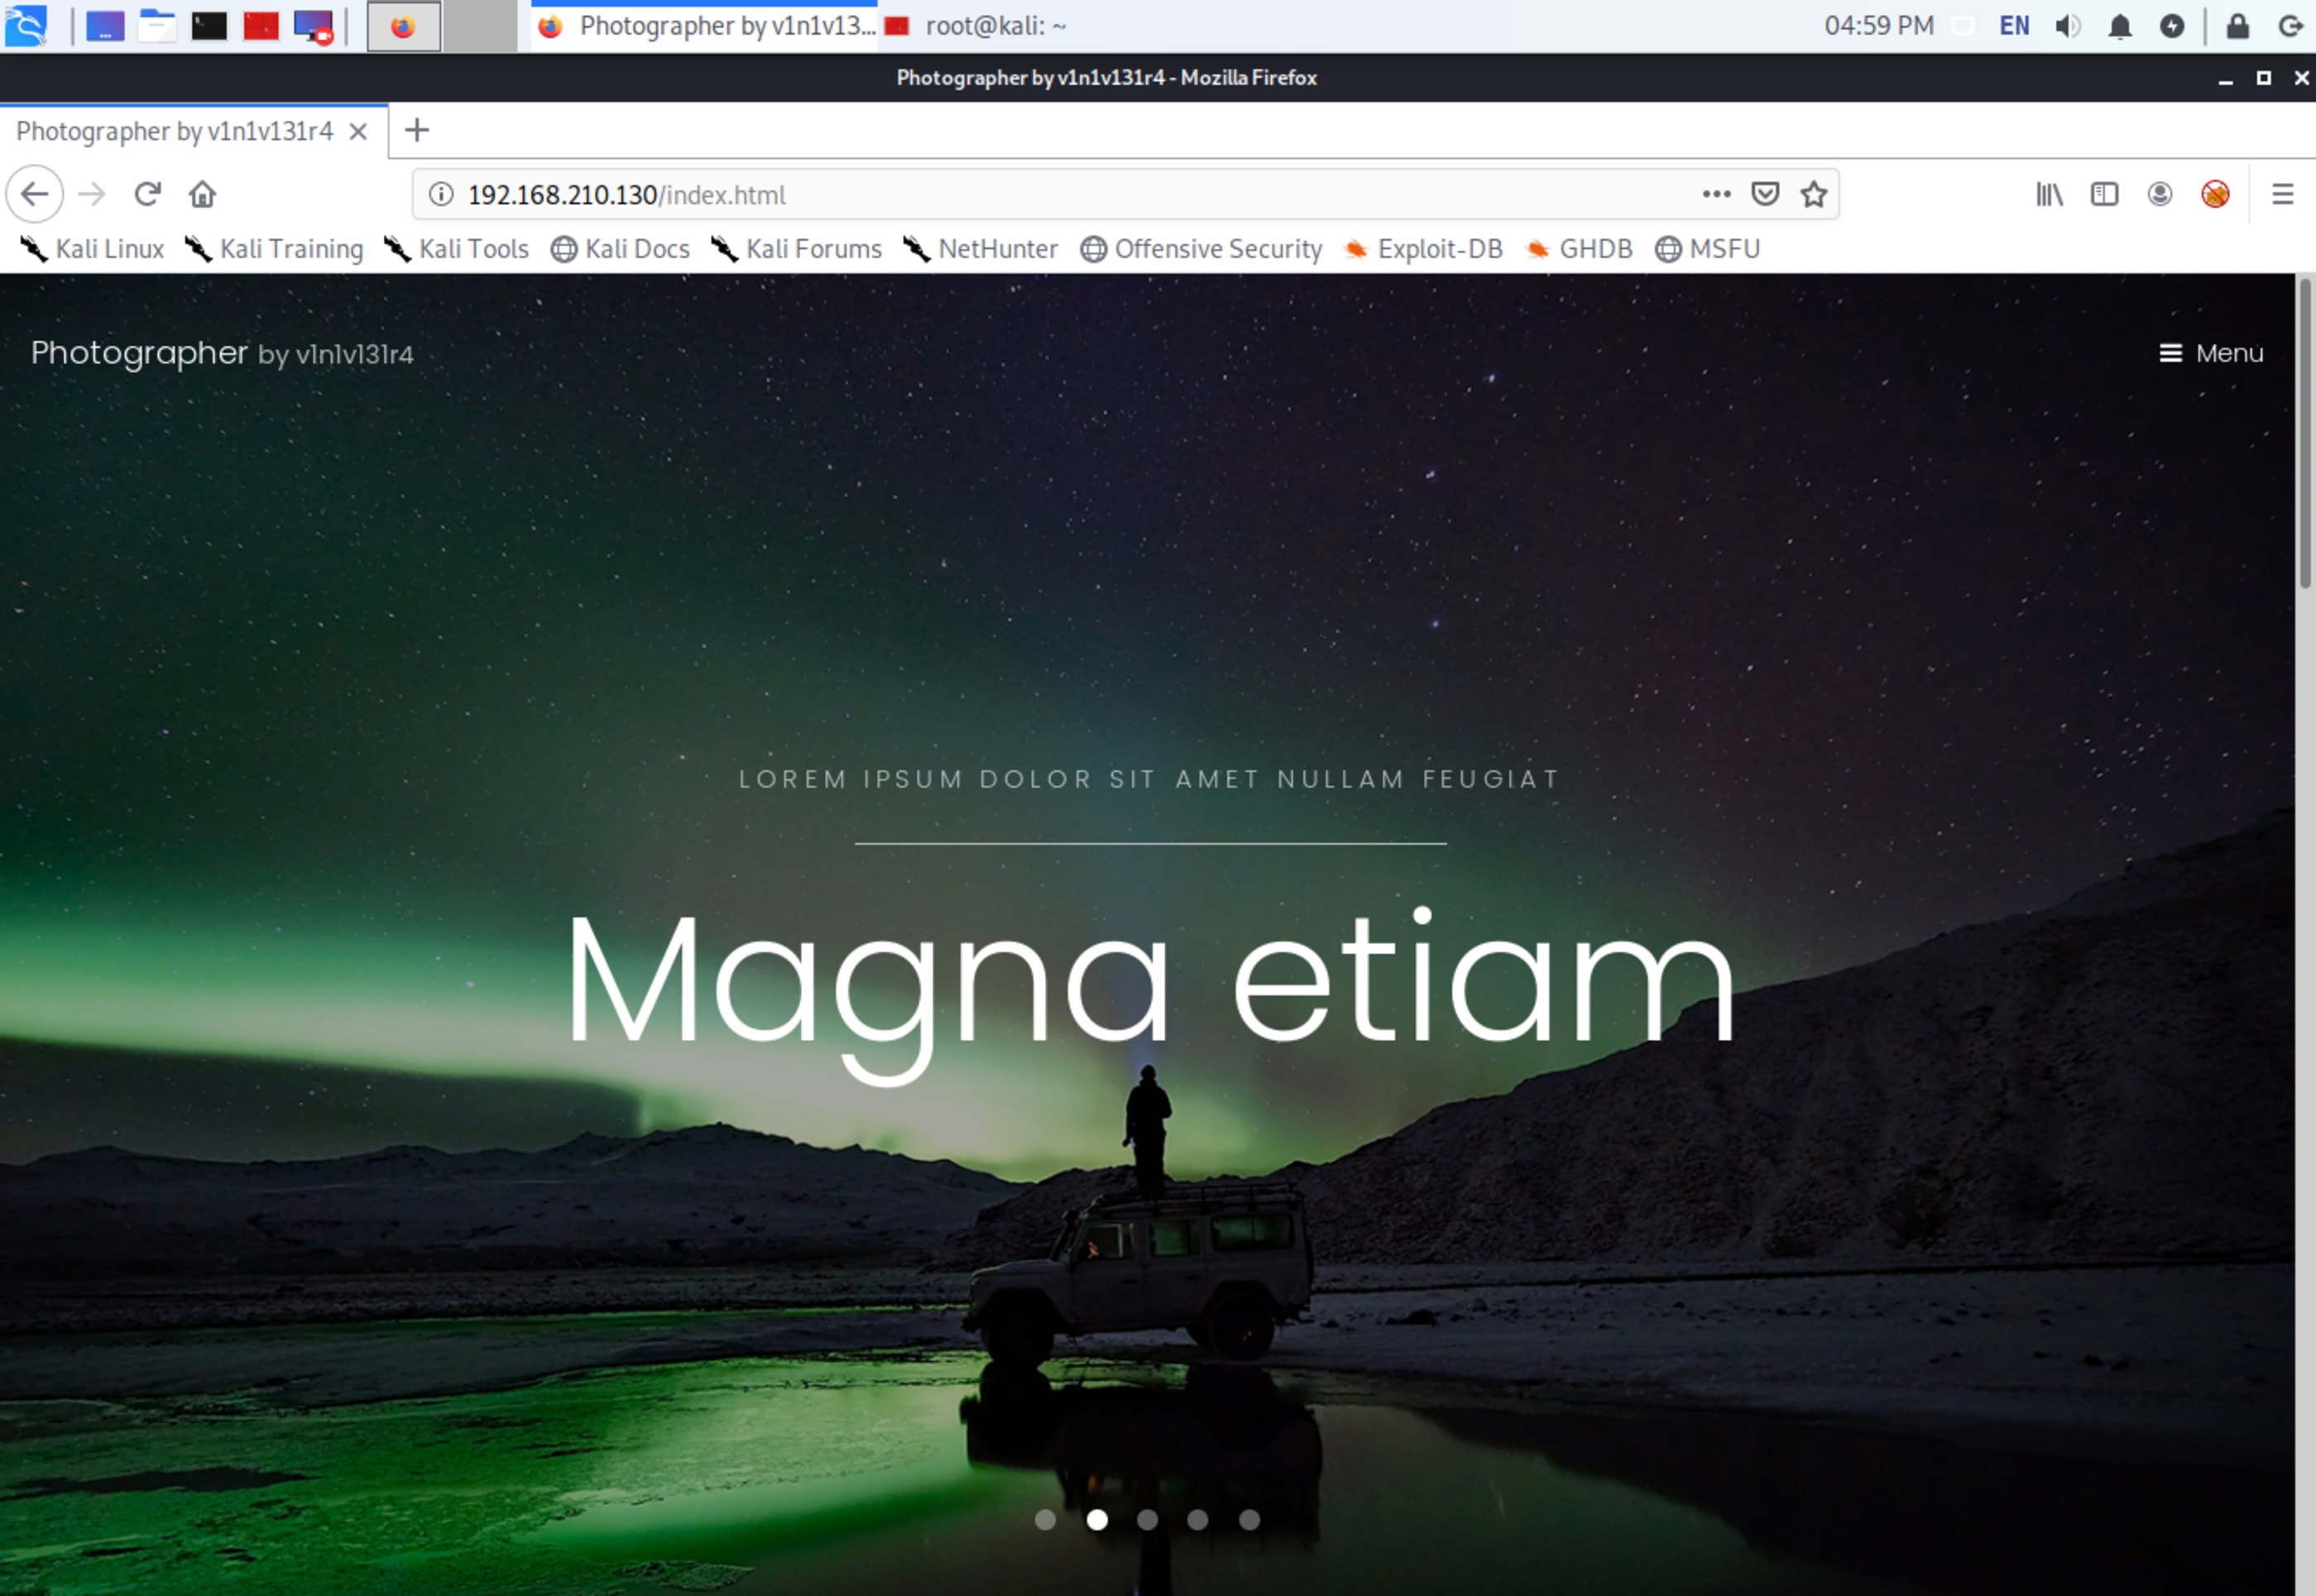
Task: Bookmark this page with the star icon
Action: pos(1813,194)
